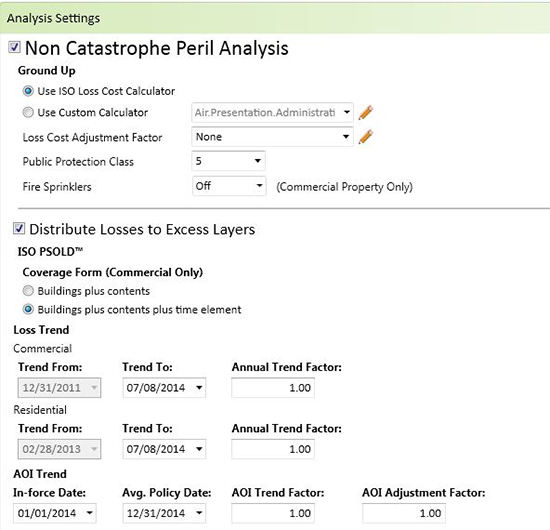Click Commercial Annual Trend Factor field
The width and height of the screenshot is (550, 530).
273,388
